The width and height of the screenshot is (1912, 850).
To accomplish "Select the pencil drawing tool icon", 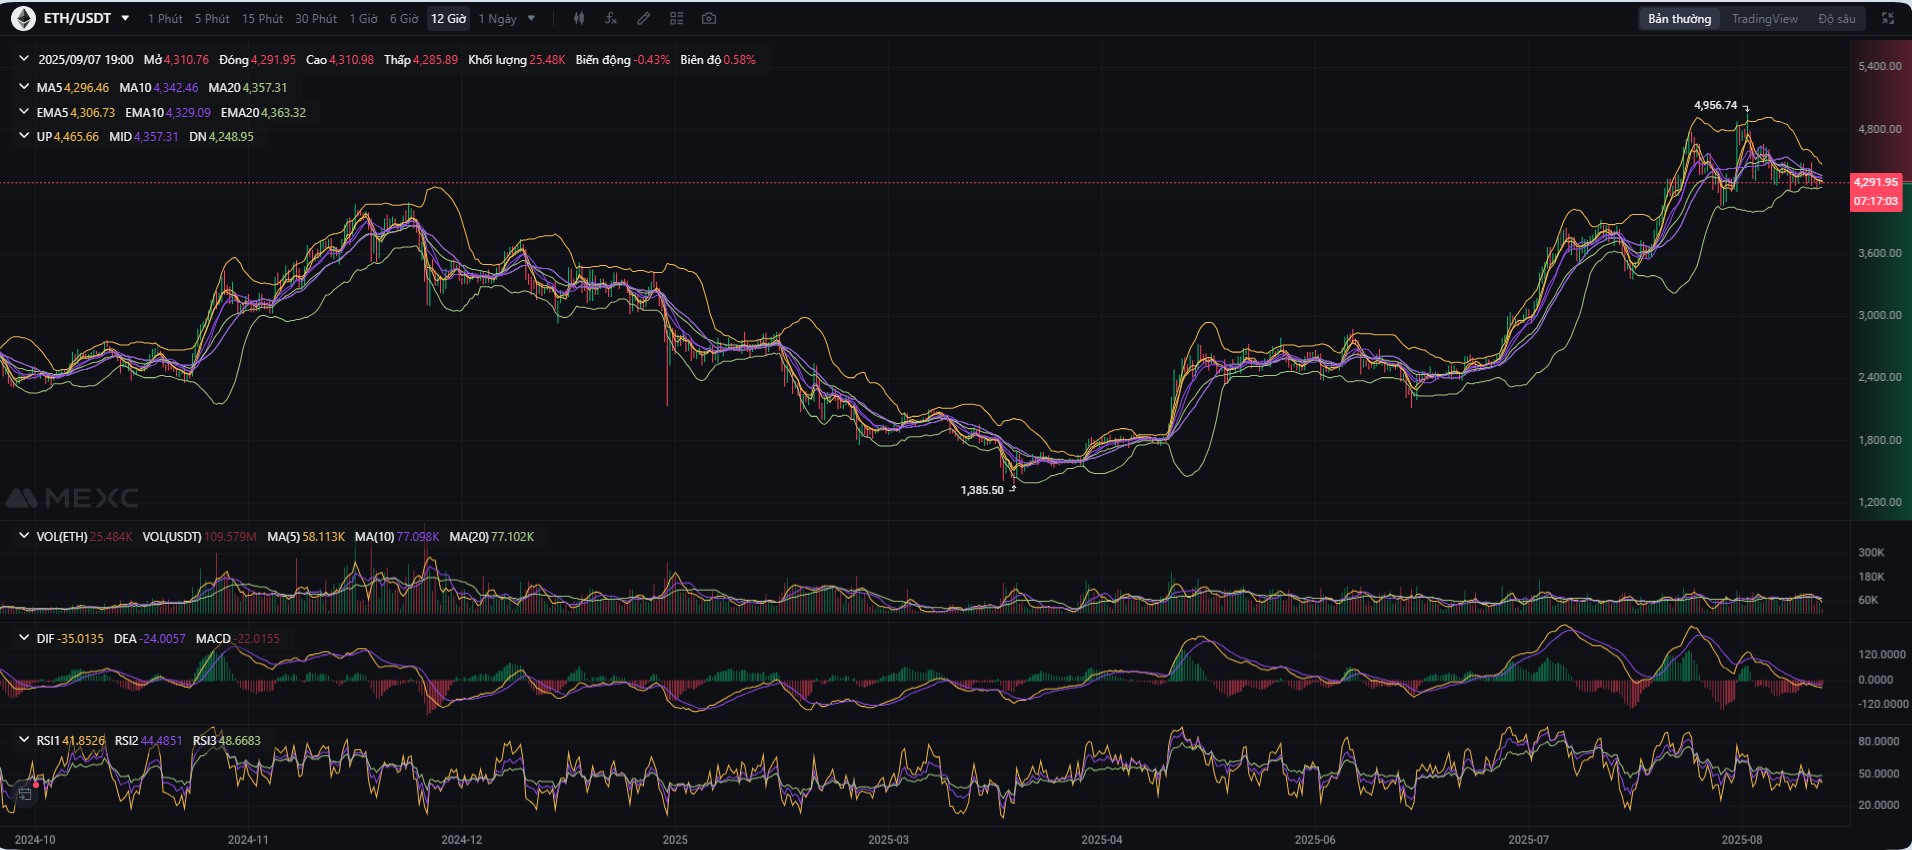I will (644, 18).
